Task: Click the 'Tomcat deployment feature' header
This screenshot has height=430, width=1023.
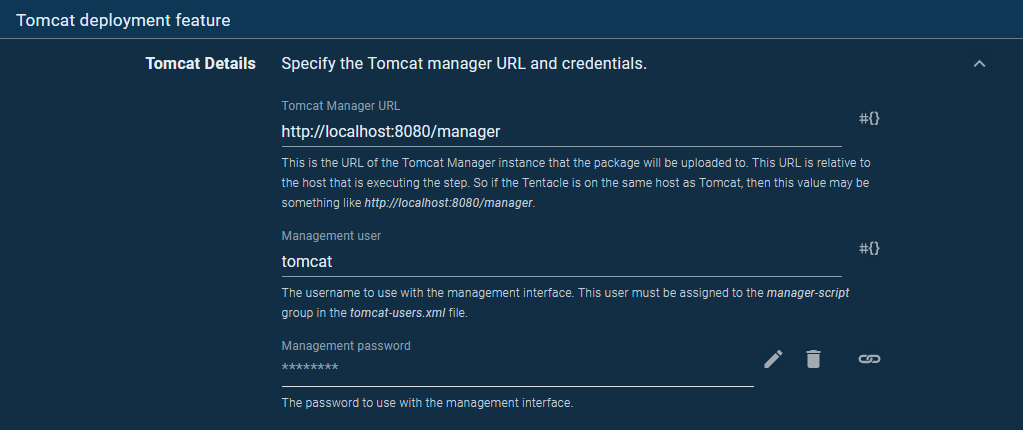Action: 123,19
